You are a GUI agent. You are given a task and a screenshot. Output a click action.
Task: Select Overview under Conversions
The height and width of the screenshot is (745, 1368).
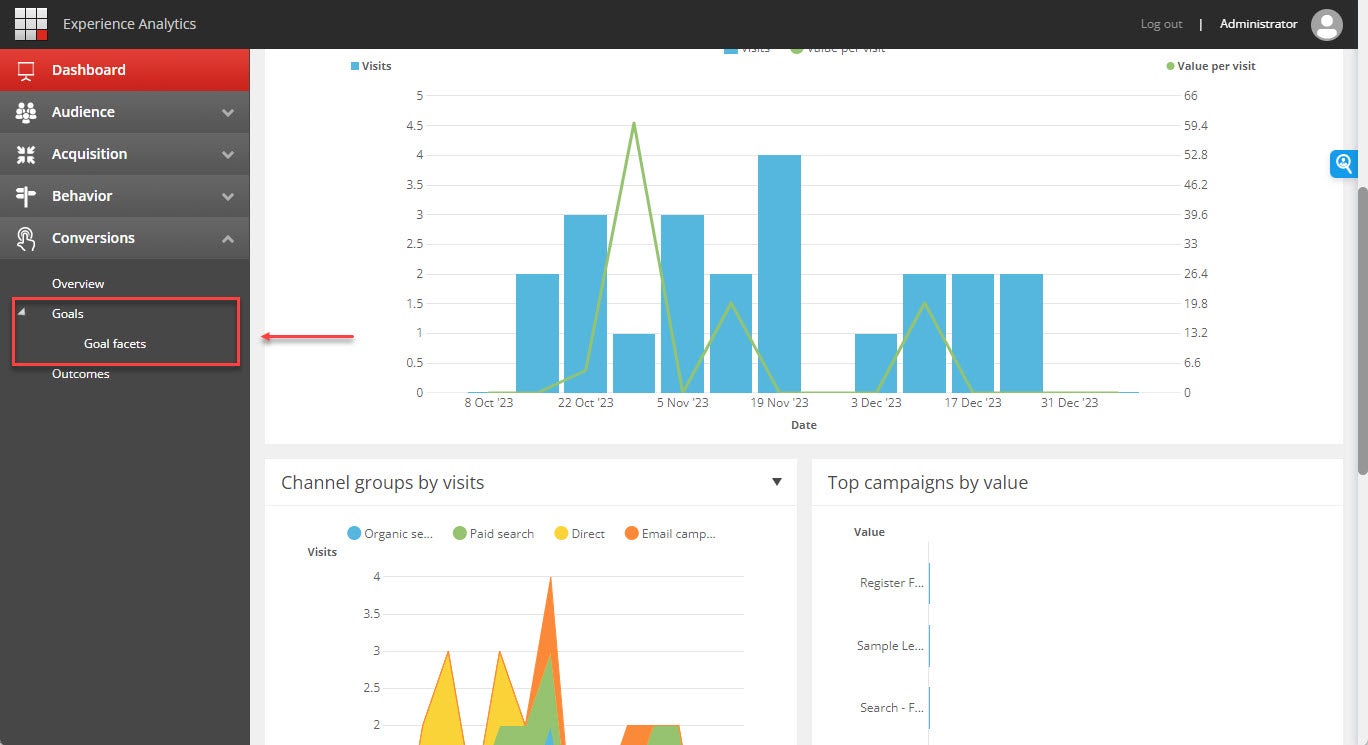(x=78, y=283)
